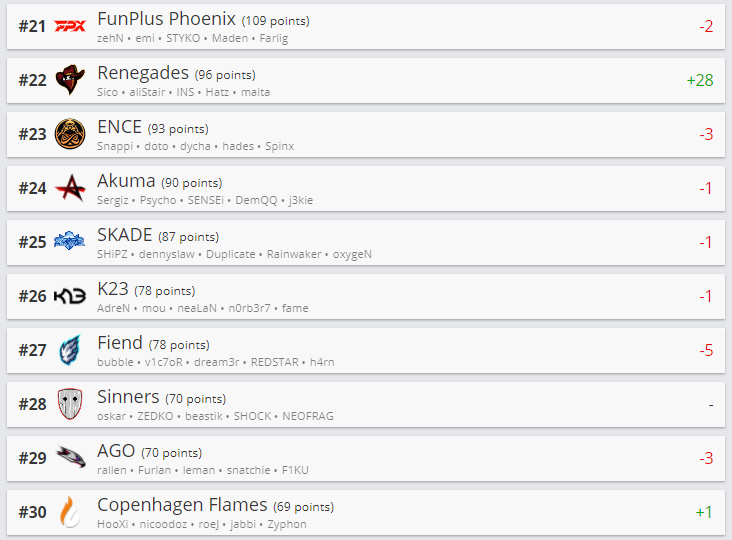Click the FunPlus Phoenix team logo
732x540 pixels.
(70, 26)
